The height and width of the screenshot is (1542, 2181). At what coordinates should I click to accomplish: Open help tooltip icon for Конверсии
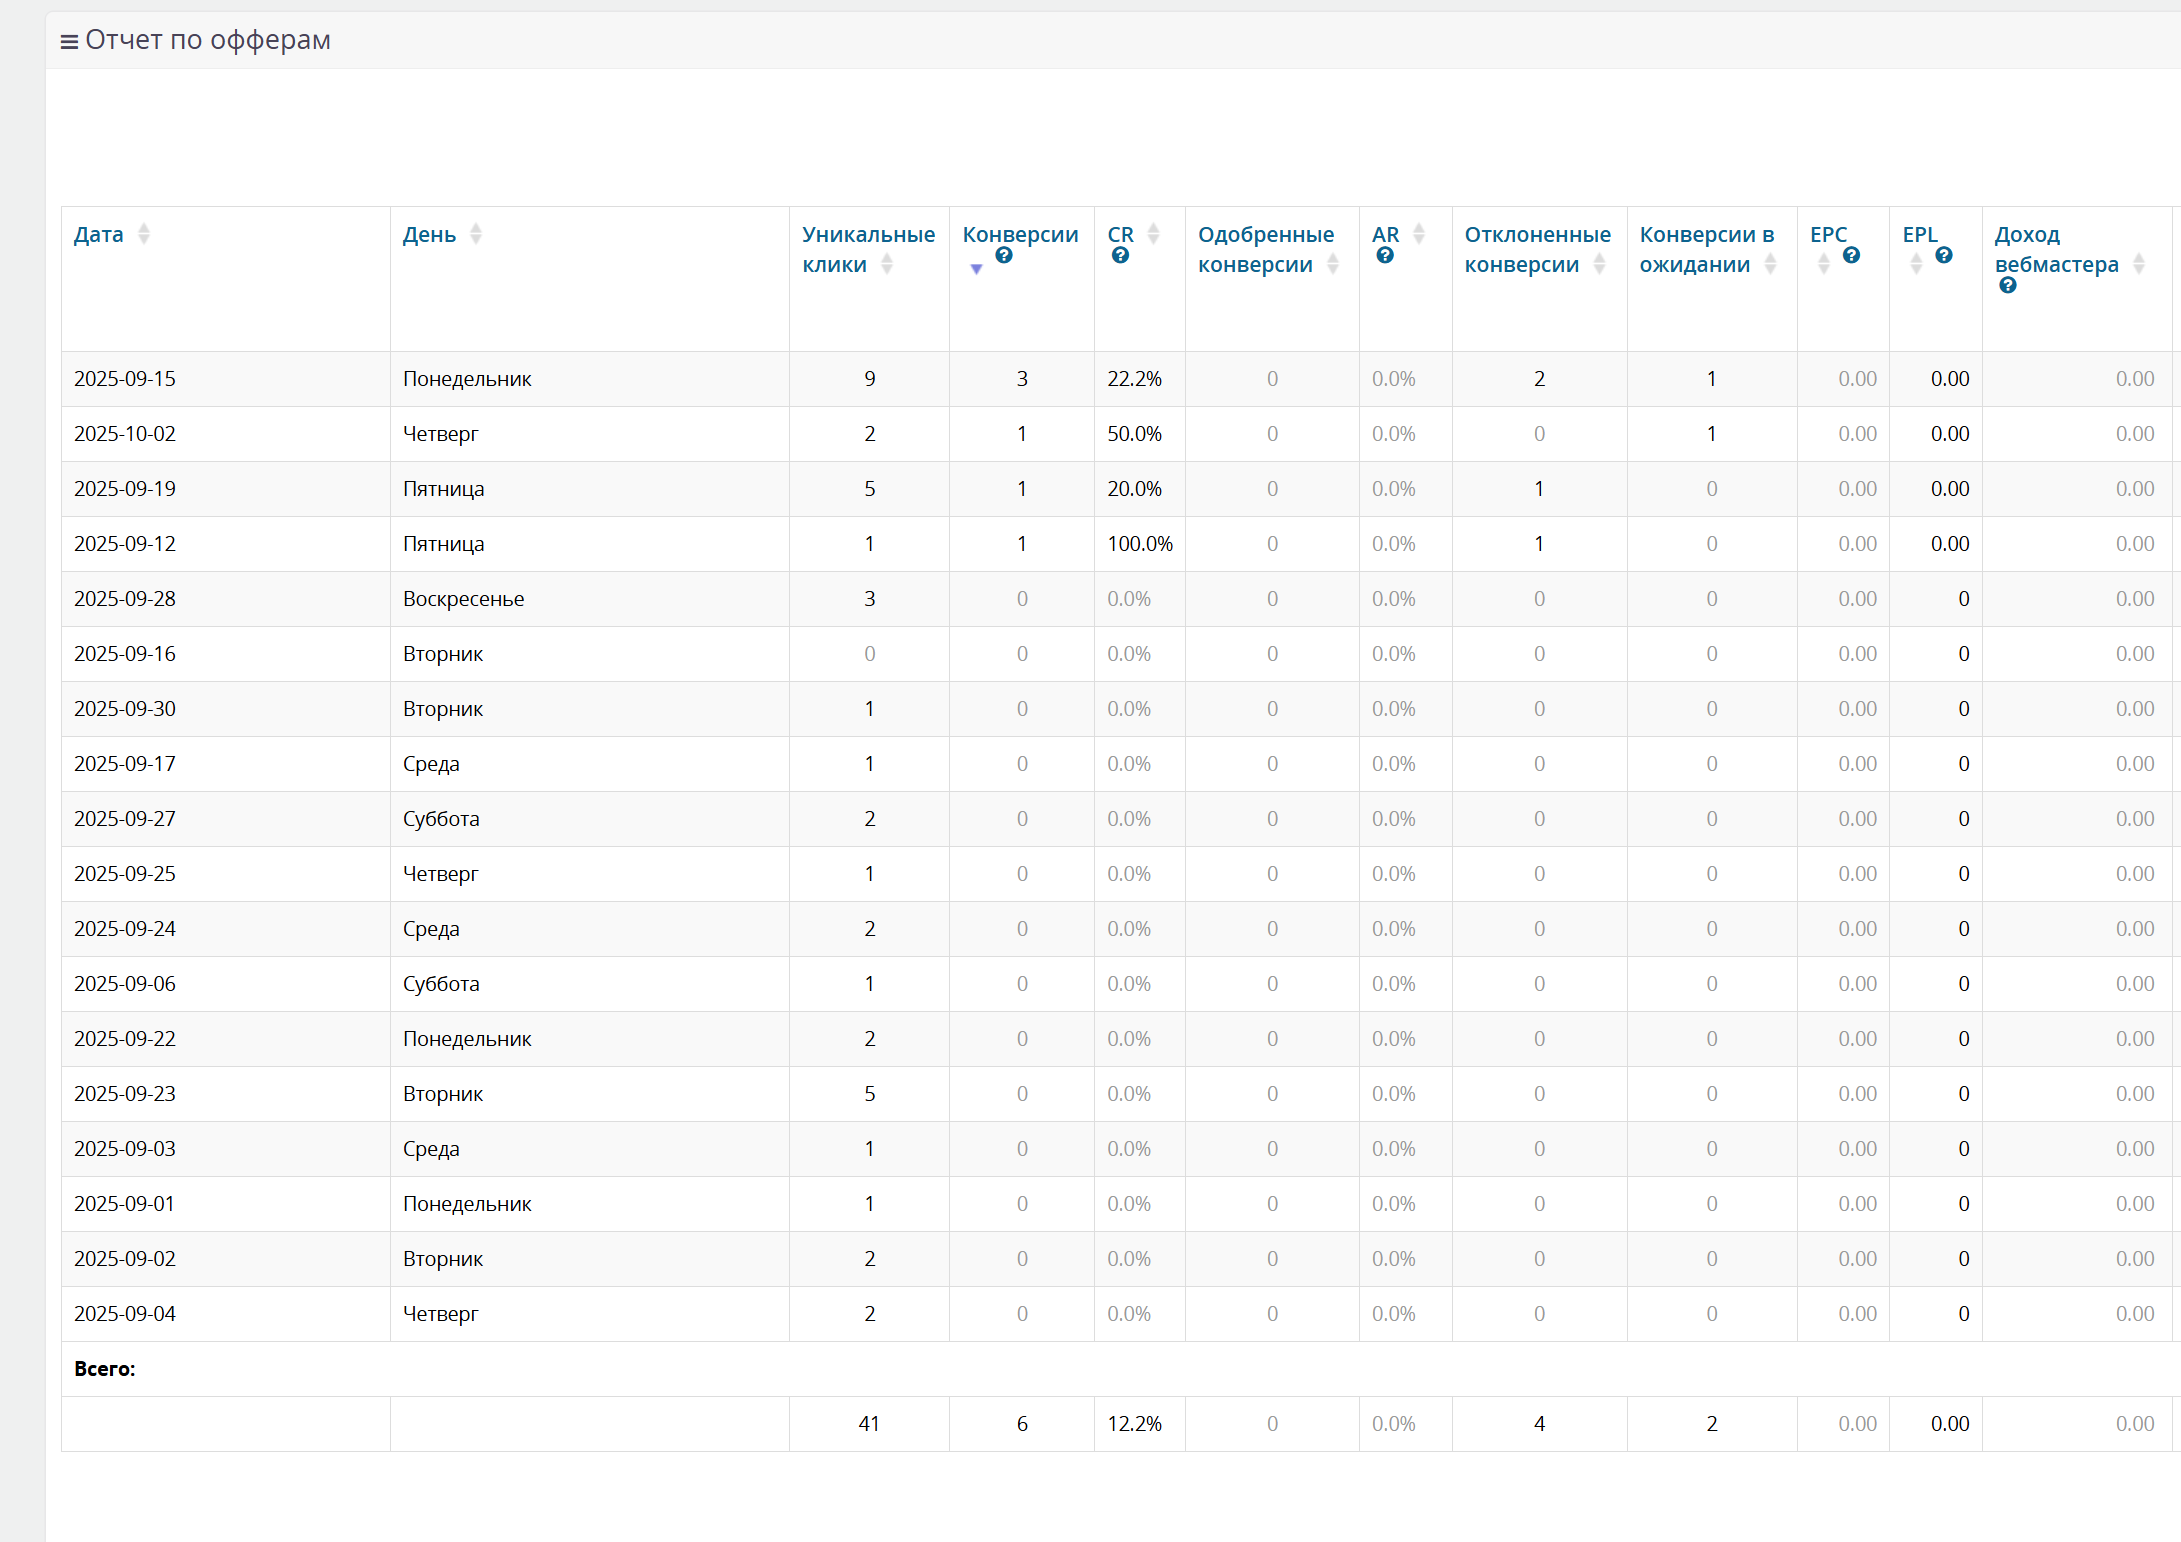coord(1004,256)
